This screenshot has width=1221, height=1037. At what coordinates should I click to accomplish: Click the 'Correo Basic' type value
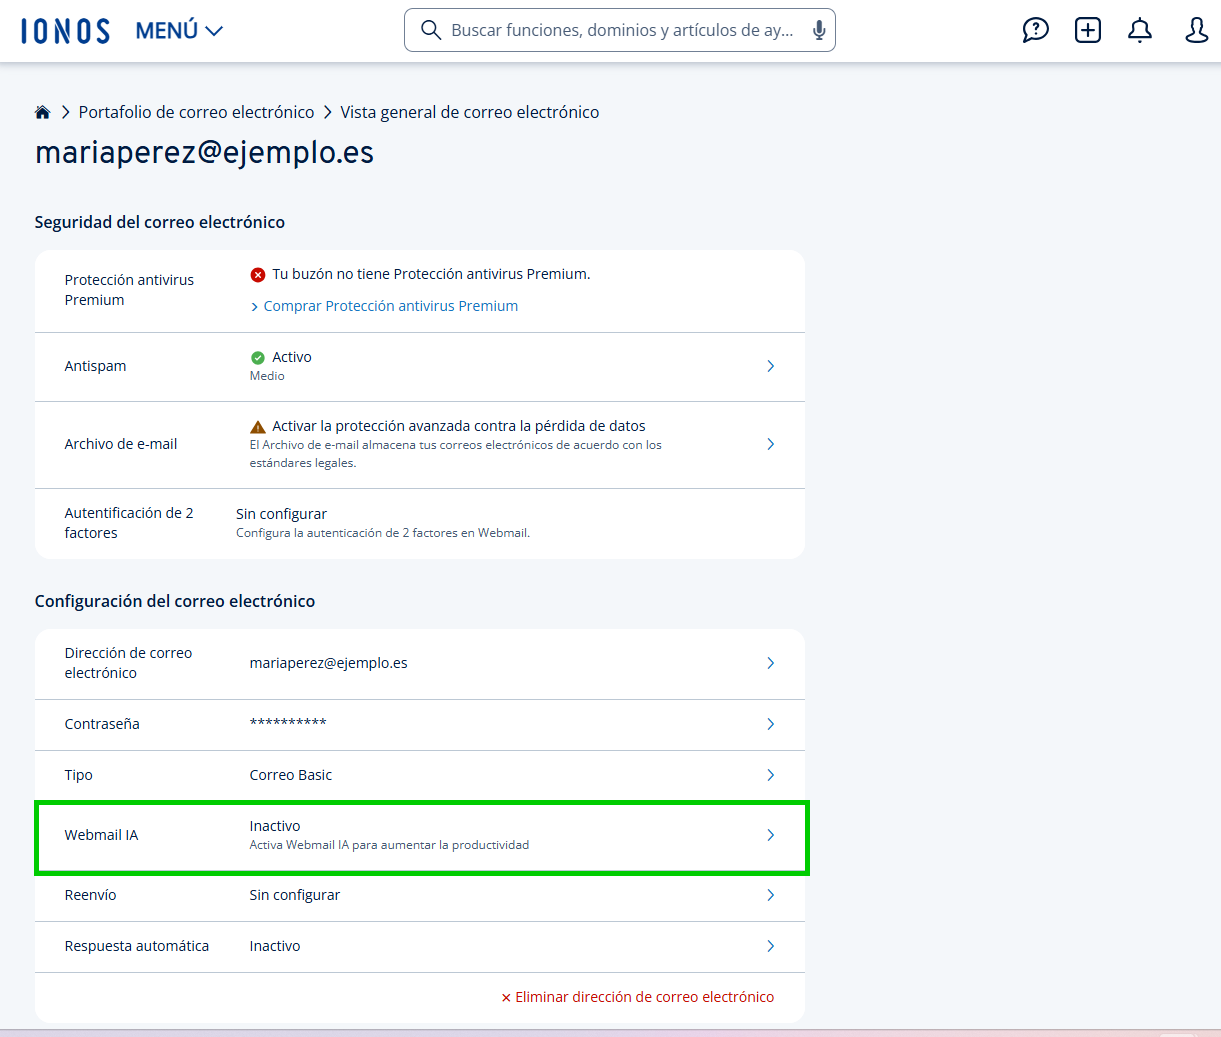coord(291,775)
